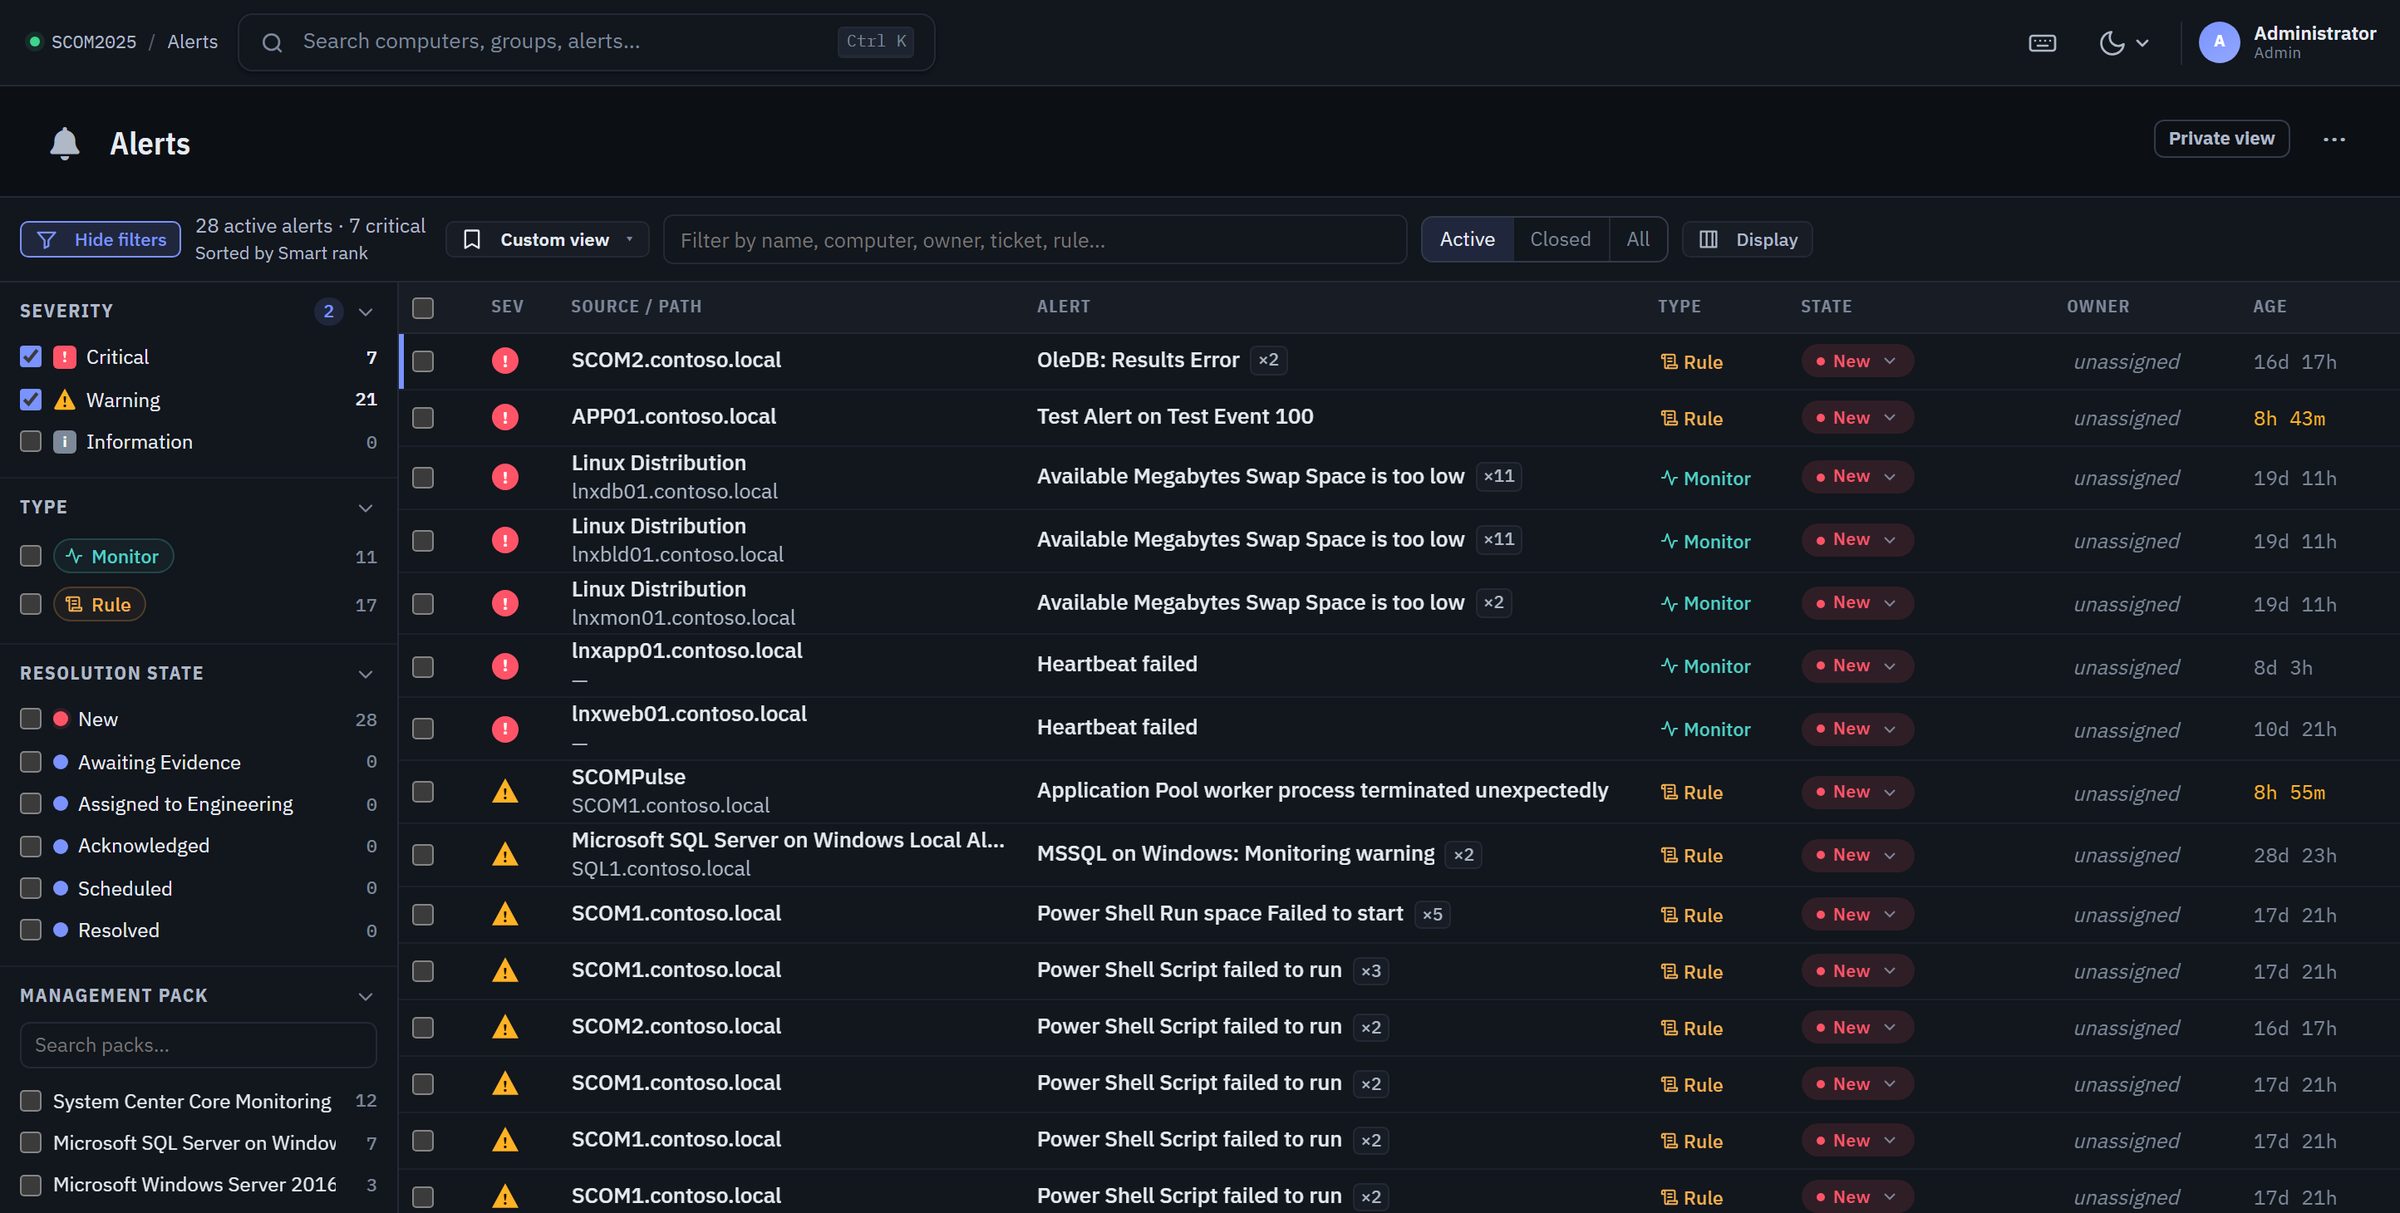Switch to the Closed tab
The width and height of the screenshot is (2400, 1213).
[1560, 240]
